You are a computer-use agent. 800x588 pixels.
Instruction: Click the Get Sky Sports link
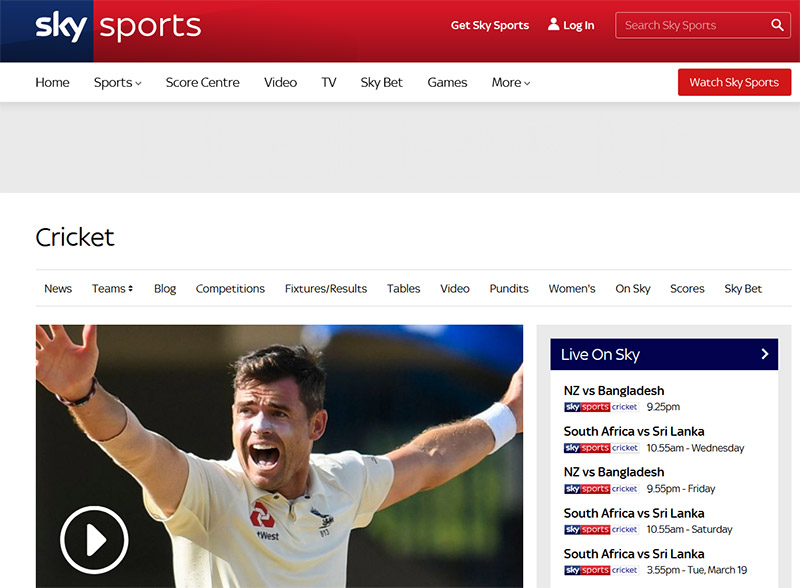click(x=490, y=25)
